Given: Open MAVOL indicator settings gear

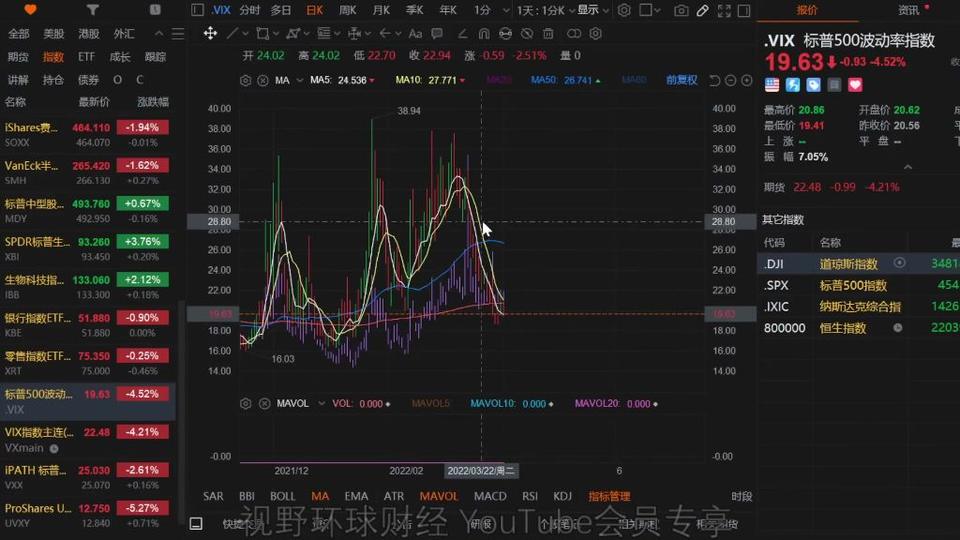Looking at the screenshot, I should click(x=246, y=403).
